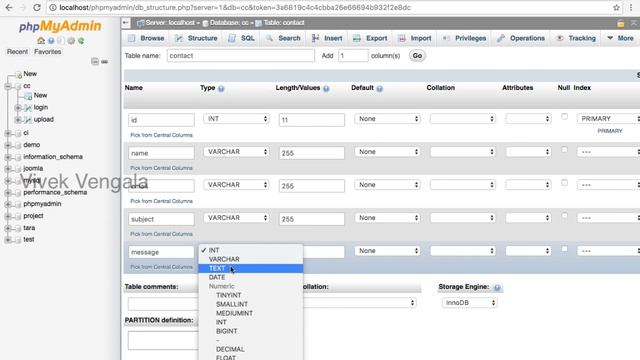Open Default dropdown for id row
This screenshot has width=640, height=360.
[x=387, y=119]
